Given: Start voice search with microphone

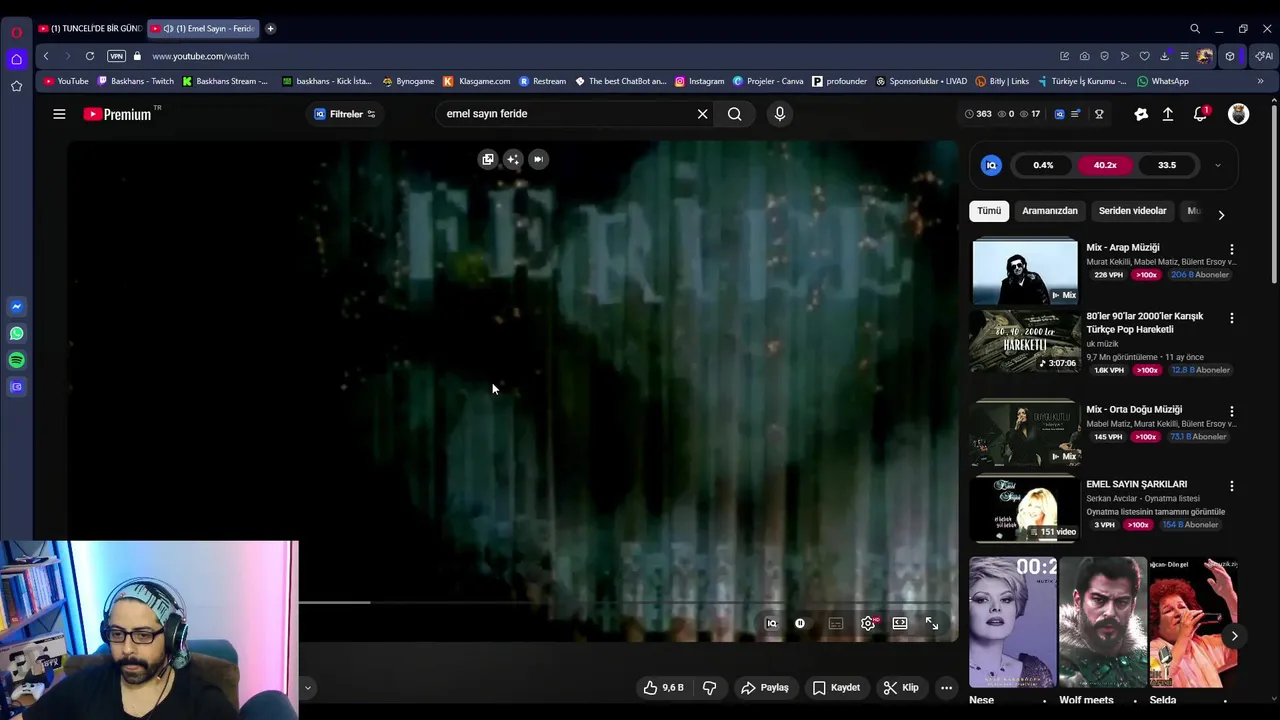Looking at the screenshot, I should click(x=780, y=114).
